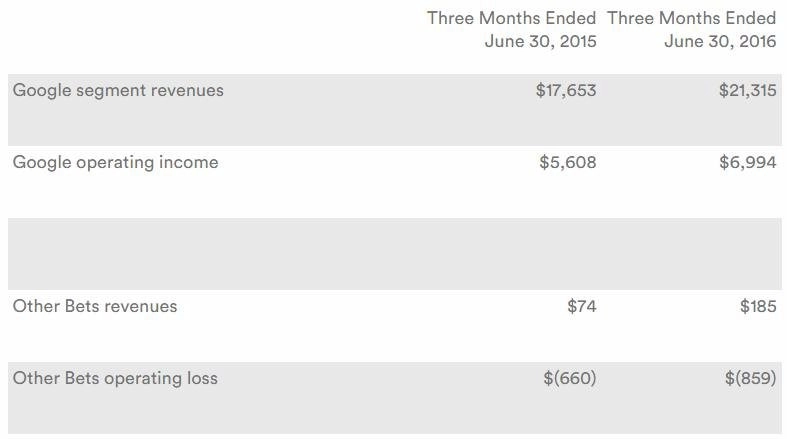Viewport: 787px width, 439px height.
Task: Click the empty gray separator row
Action: [x=395, y=254]
